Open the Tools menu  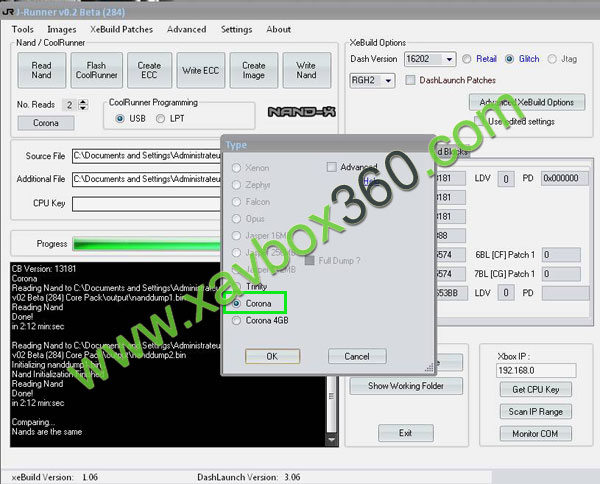click(23, 29)
